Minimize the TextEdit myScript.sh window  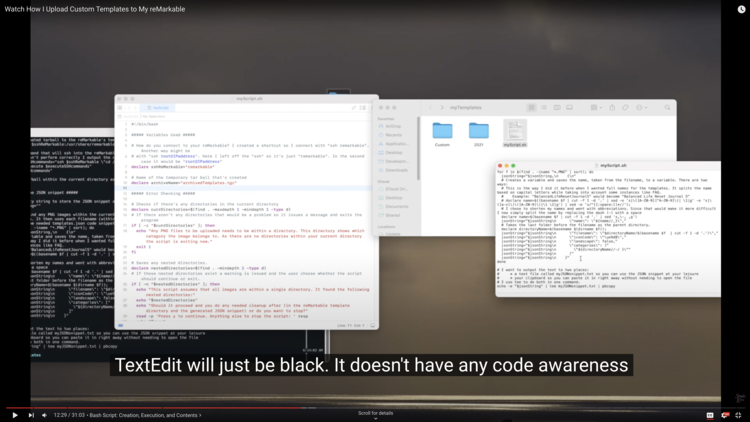[507, 166]
